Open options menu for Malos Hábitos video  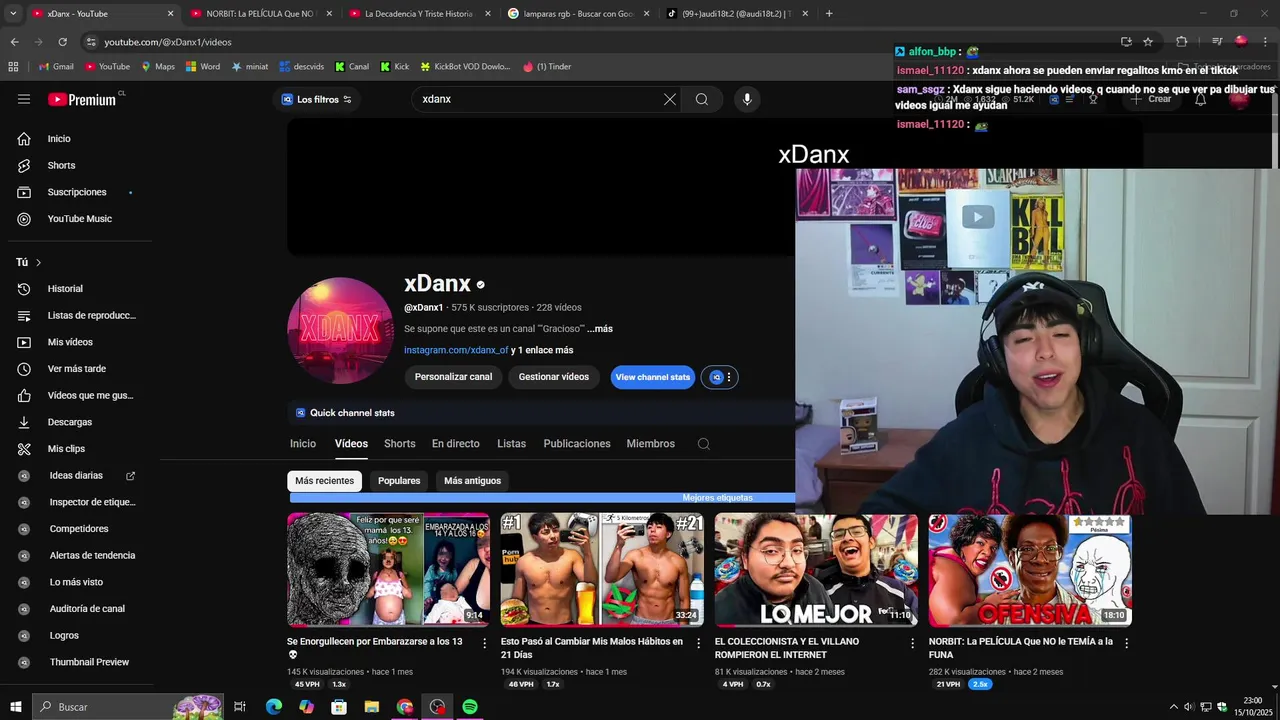699,643
